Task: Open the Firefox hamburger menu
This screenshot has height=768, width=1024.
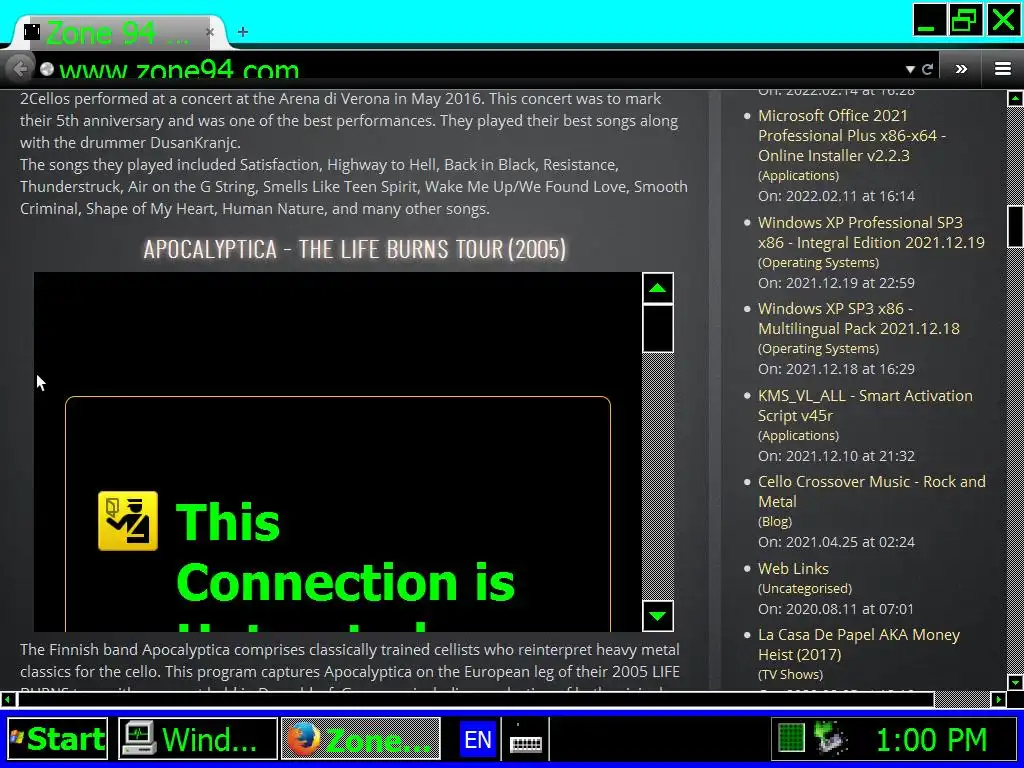Action: coord(1003,69)
